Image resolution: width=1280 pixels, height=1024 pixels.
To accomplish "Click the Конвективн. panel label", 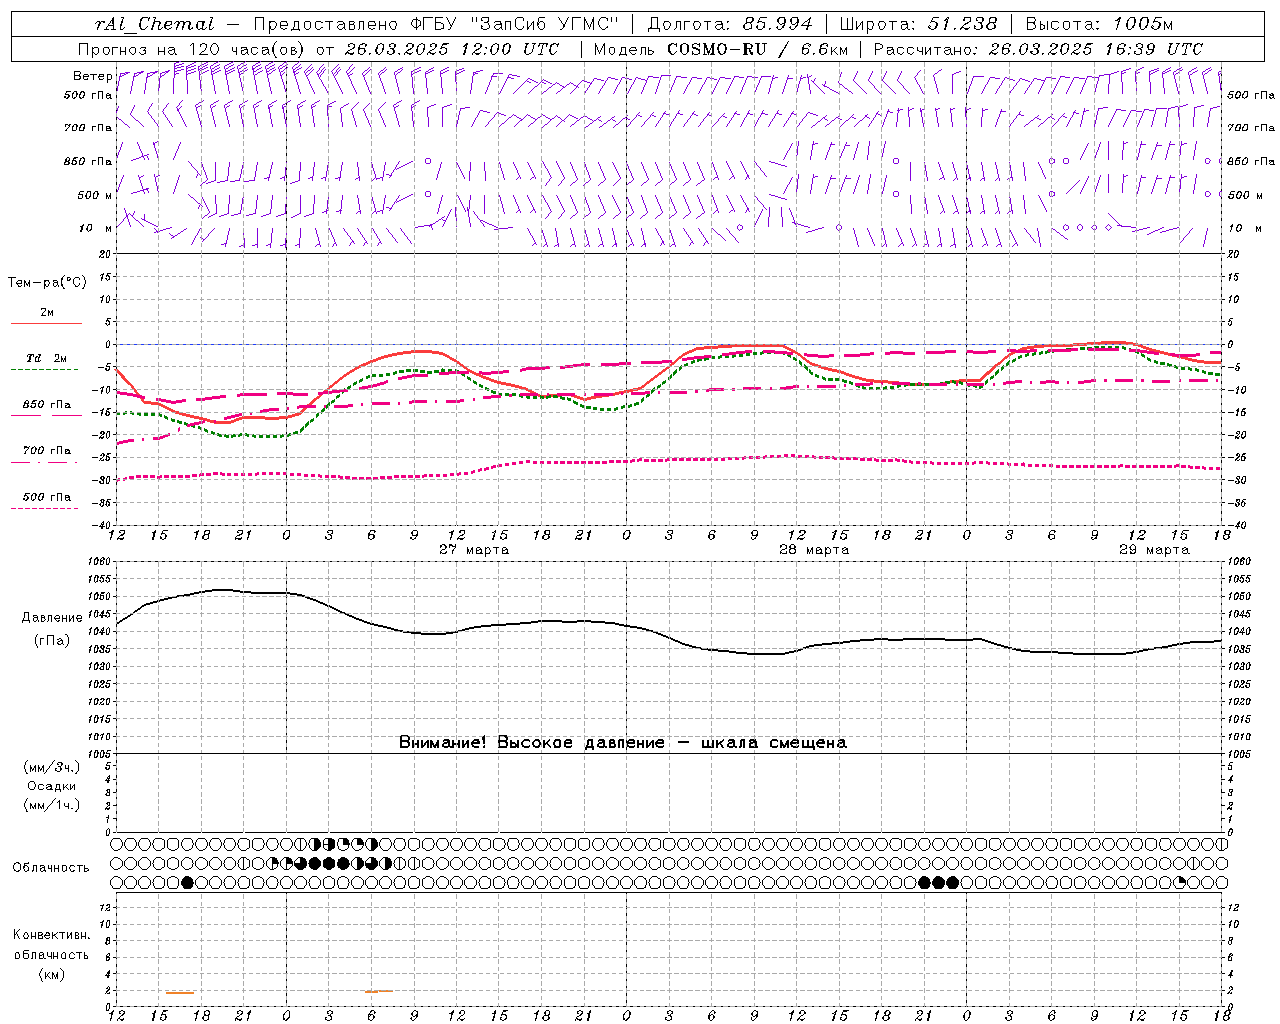I will pyautogui.click(x=52, y=935).
